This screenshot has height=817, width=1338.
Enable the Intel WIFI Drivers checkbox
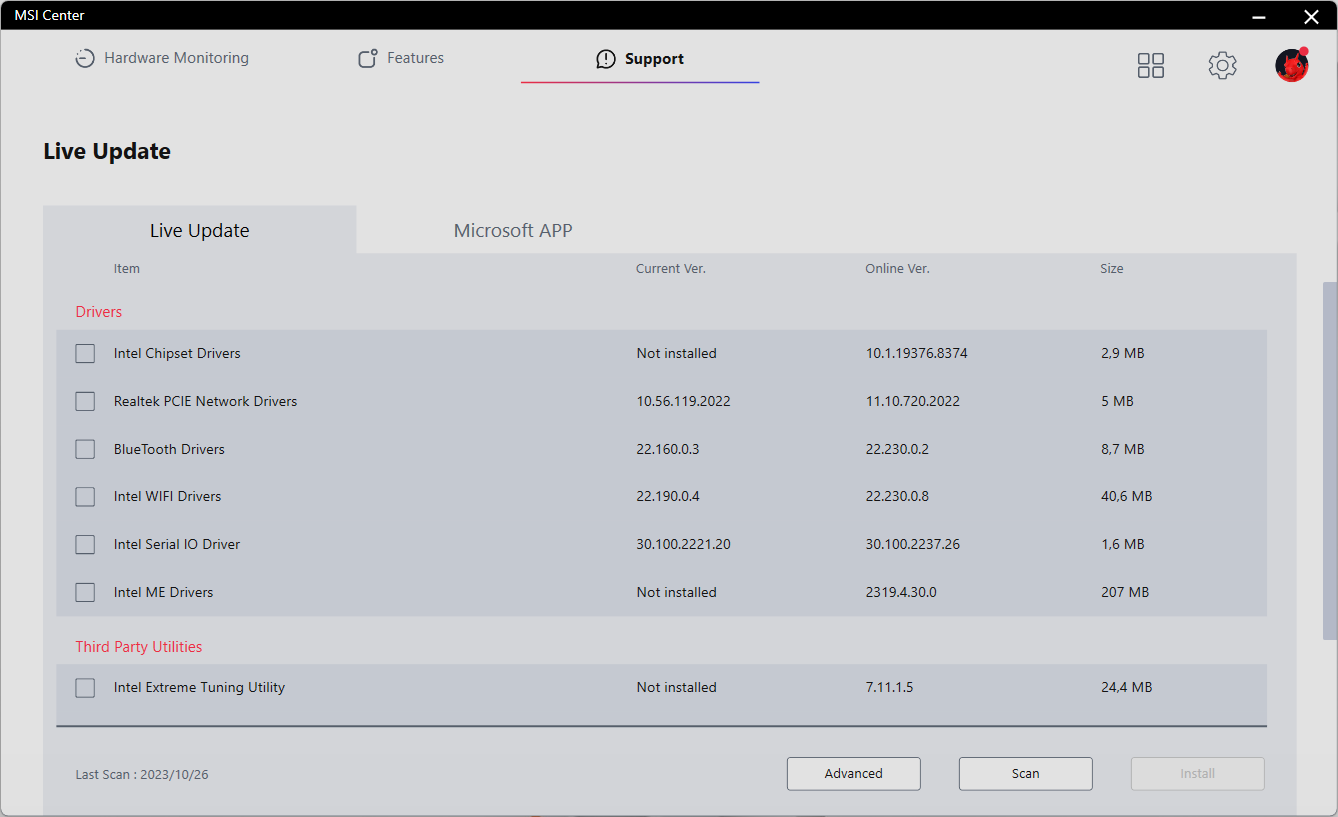tap(85, 496)
